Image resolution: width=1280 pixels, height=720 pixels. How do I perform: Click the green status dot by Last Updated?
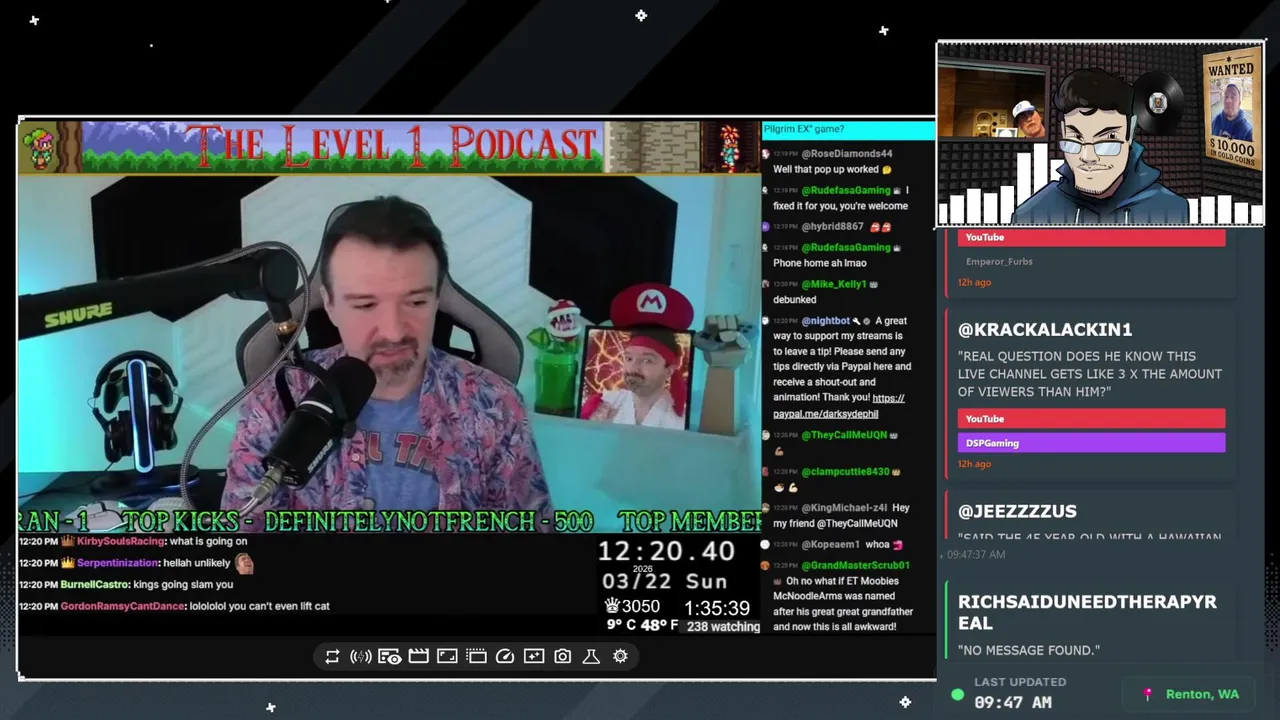tap(957, 694)
